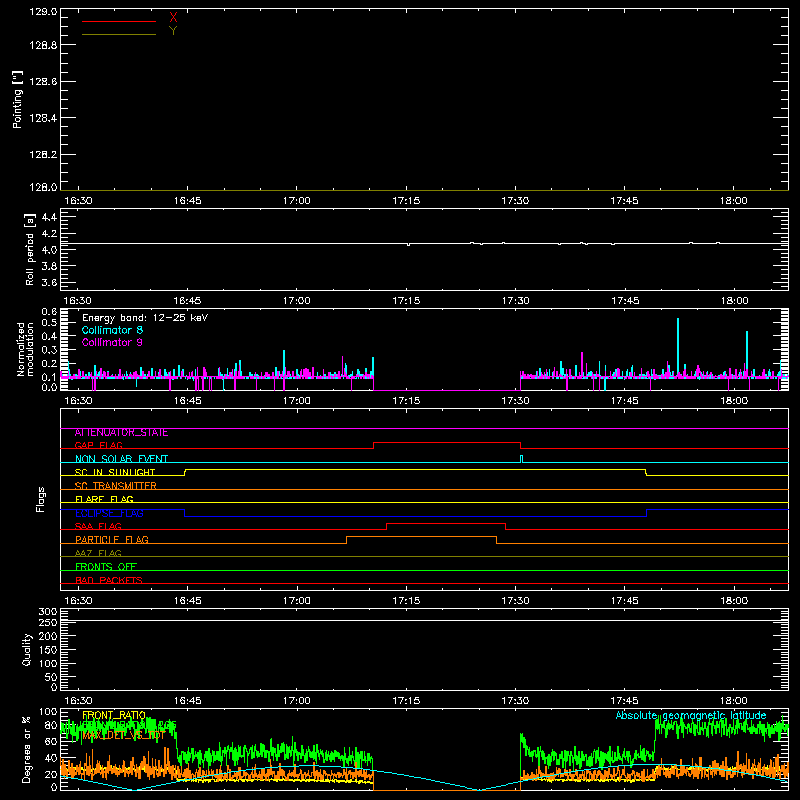Screen dimensions: 800x800
Task: Select the SC_IN_SUNLIGHT flag label
Action: (x=115, y=472)
